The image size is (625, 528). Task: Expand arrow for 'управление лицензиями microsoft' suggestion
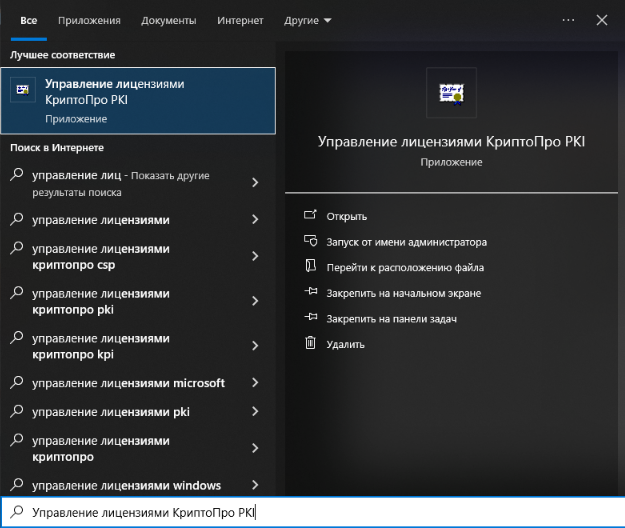(x=255, y=383)
